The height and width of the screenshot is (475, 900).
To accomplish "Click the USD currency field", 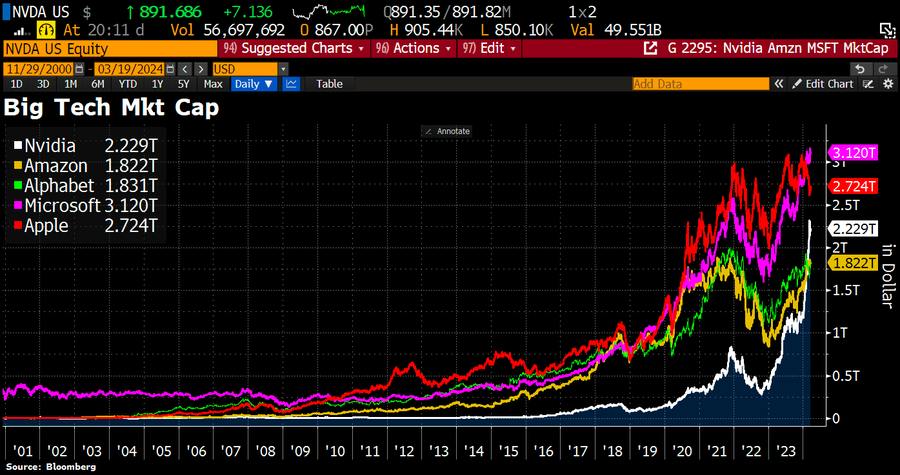I will [x=245, y=69].
